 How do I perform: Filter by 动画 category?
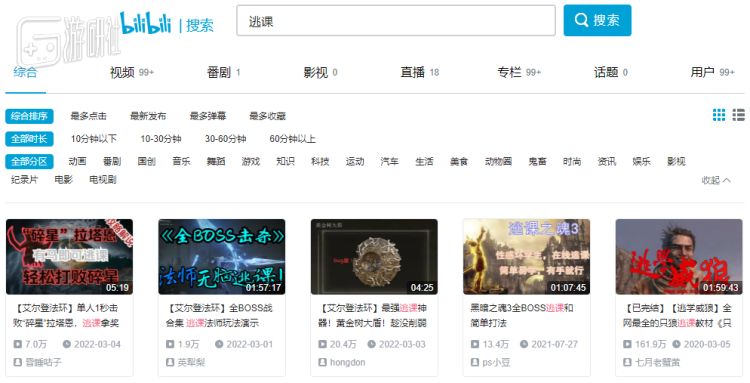pos(77,162)
